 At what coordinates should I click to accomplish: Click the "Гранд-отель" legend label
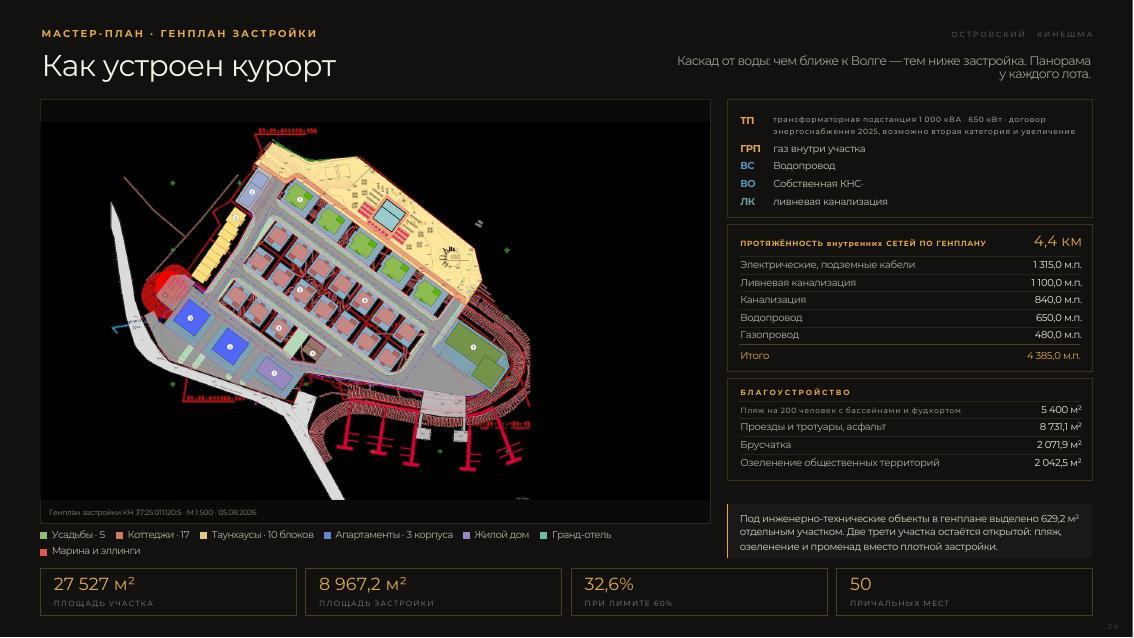581,535
